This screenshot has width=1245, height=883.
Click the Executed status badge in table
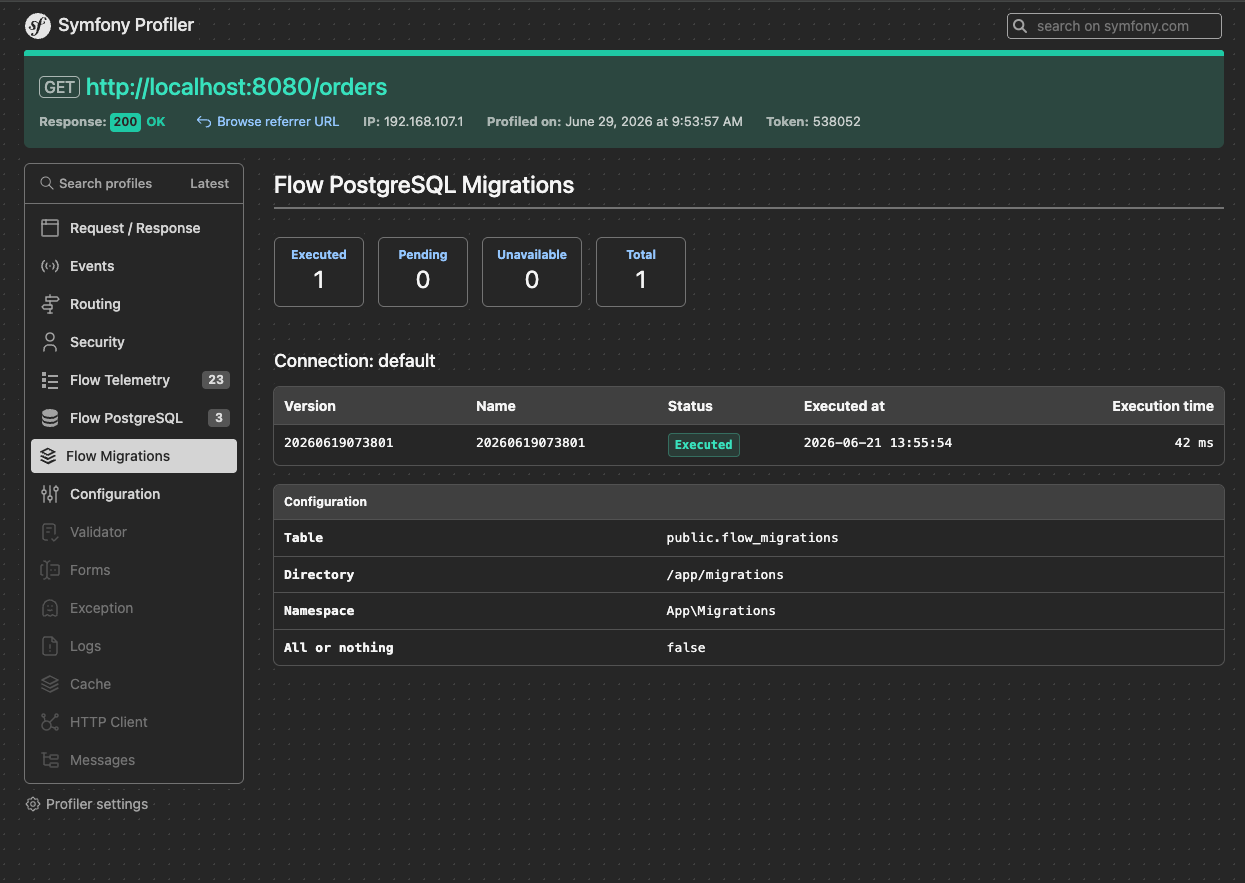coord(704,445)
